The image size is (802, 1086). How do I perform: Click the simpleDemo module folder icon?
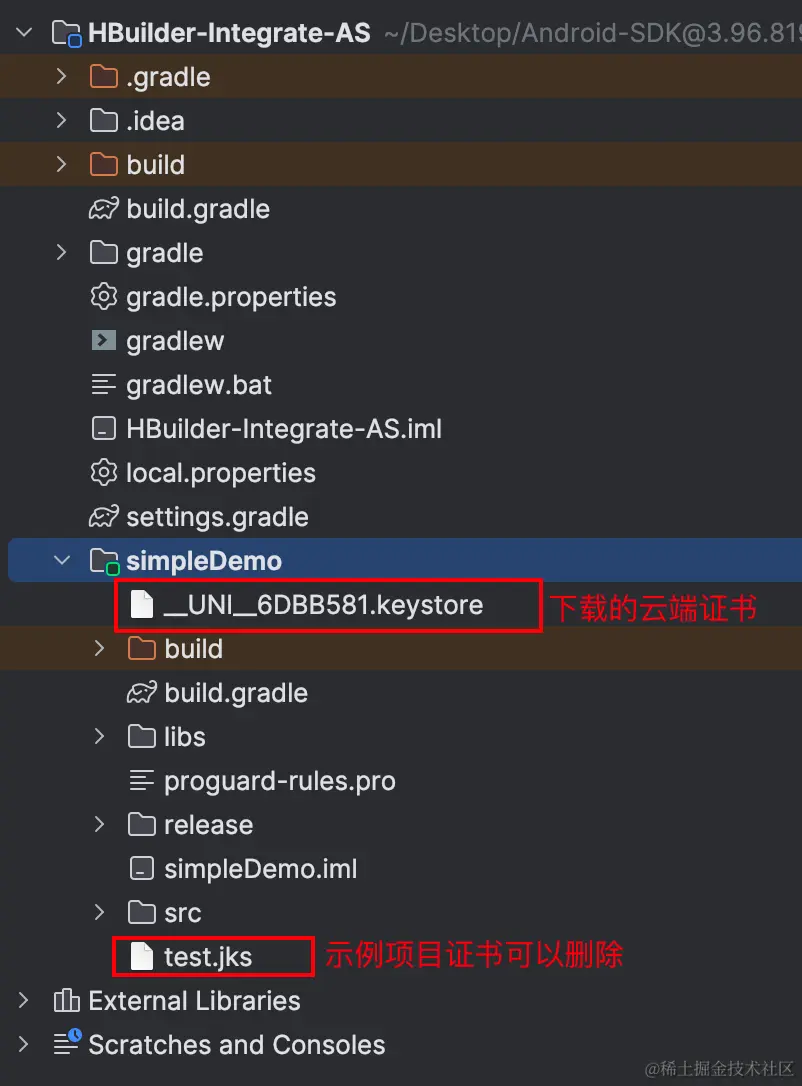104,561
